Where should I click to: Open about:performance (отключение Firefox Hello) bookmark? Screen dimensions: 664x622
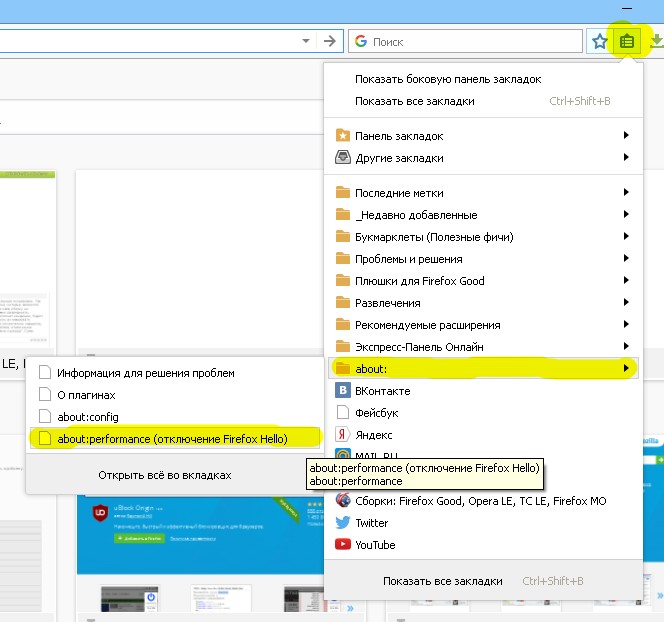coord(175,439)
